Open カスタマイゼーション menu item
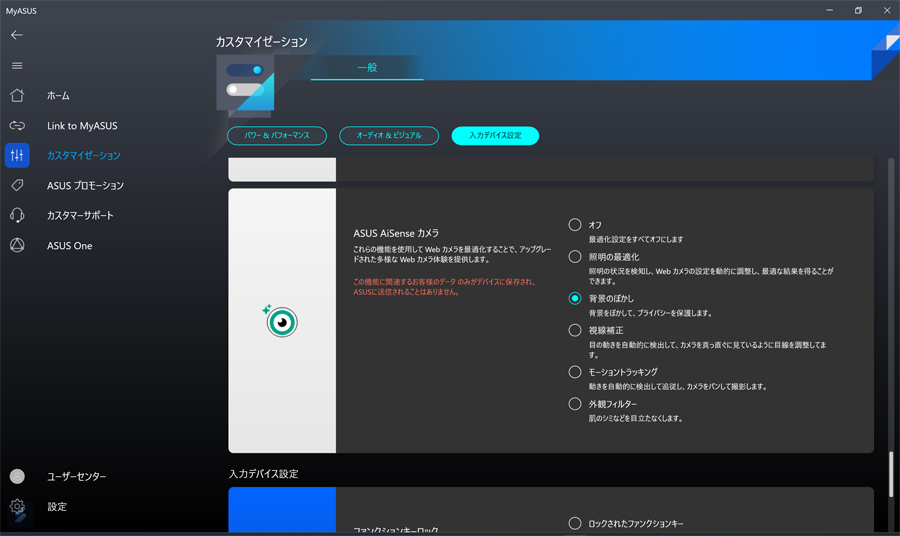The image size is (900, 536). [84, 156]
